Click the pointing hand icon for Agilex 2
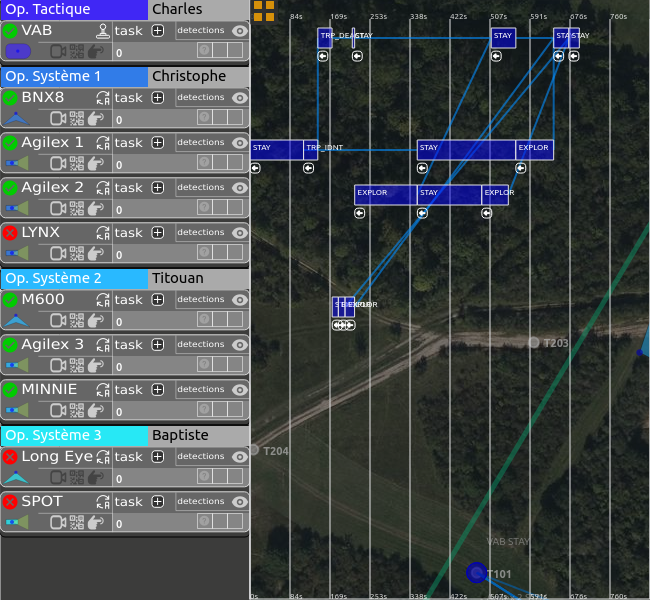 pos(96,208)
